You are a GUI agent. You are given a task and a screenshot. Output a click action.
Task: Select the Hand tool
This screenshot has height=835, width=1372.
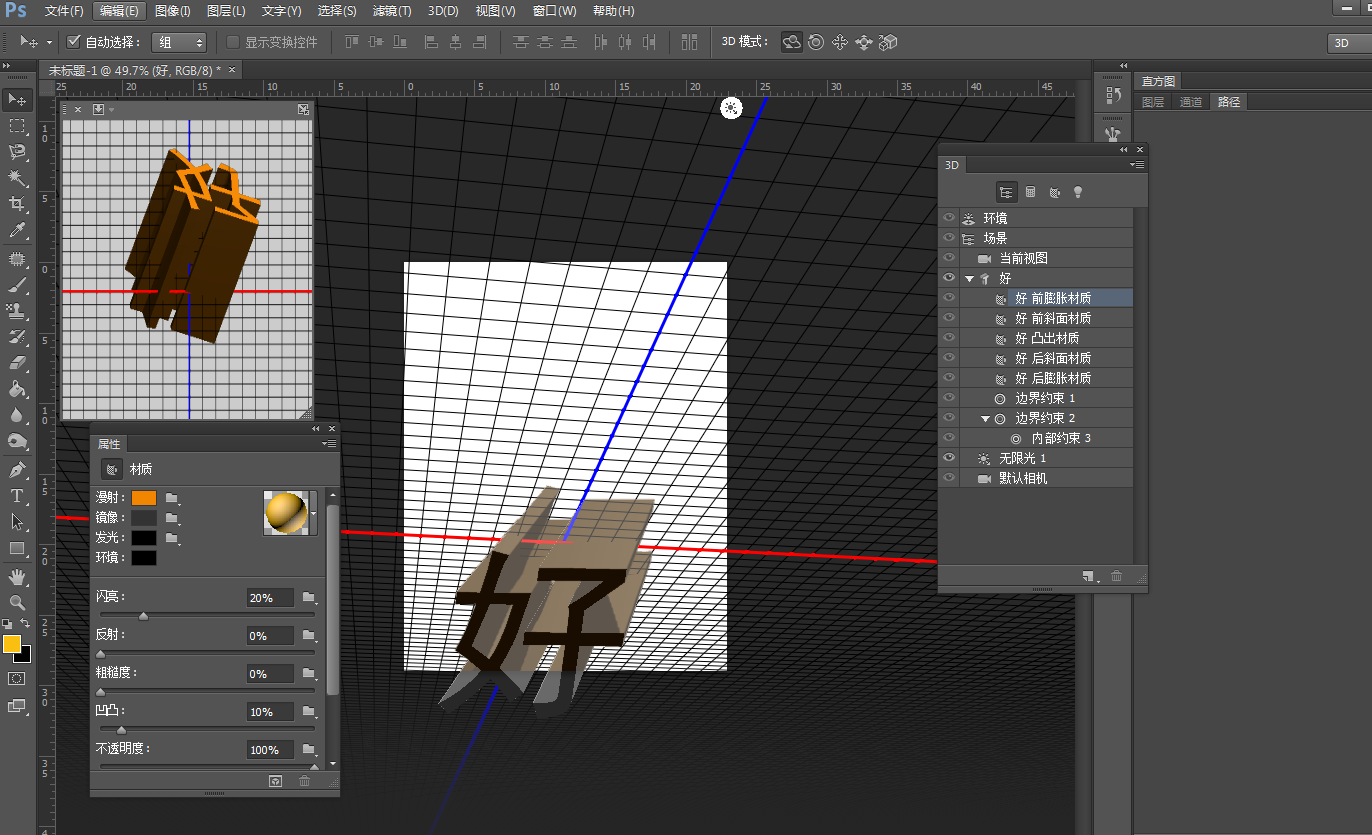17,576
